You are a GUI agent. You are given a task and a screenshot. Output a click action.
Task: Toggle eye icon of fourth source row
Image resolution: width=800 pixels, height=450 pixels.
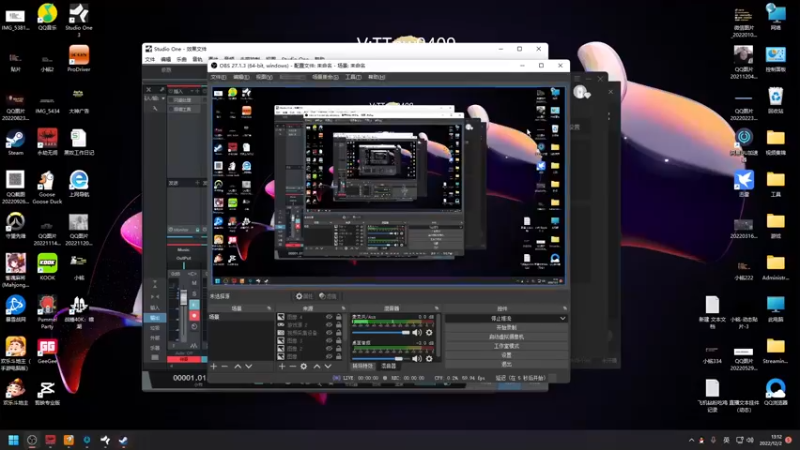[329, 340]
